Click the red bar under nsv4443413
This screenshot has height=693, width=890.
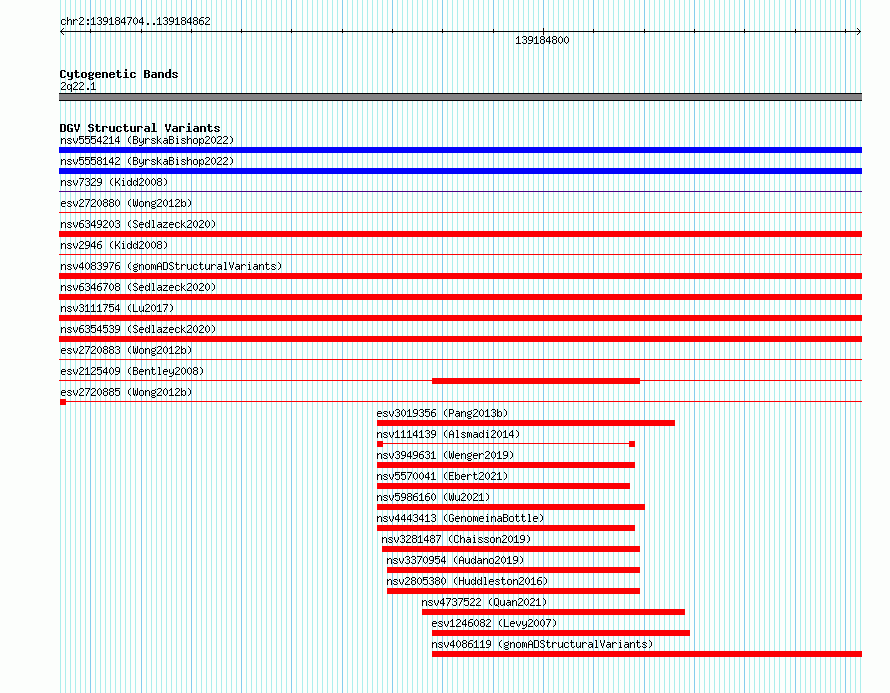[x=506, y=528]
